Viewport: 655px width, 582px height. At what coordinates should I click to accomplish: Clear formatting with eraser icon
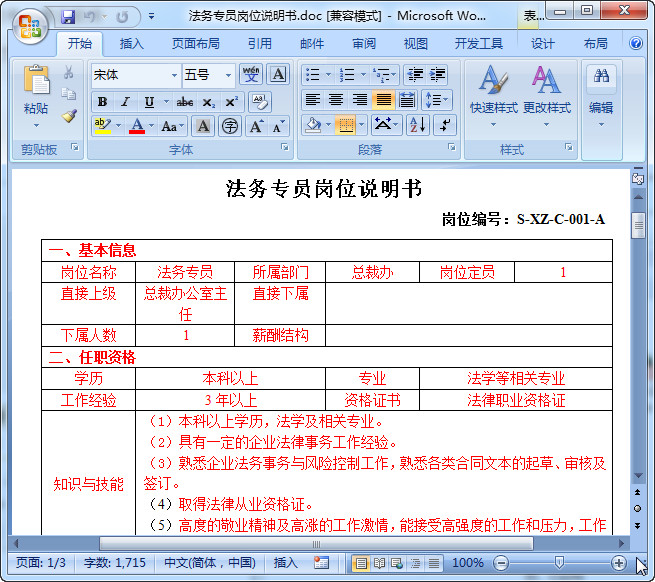pyautogui.click(x=260, y=102)
